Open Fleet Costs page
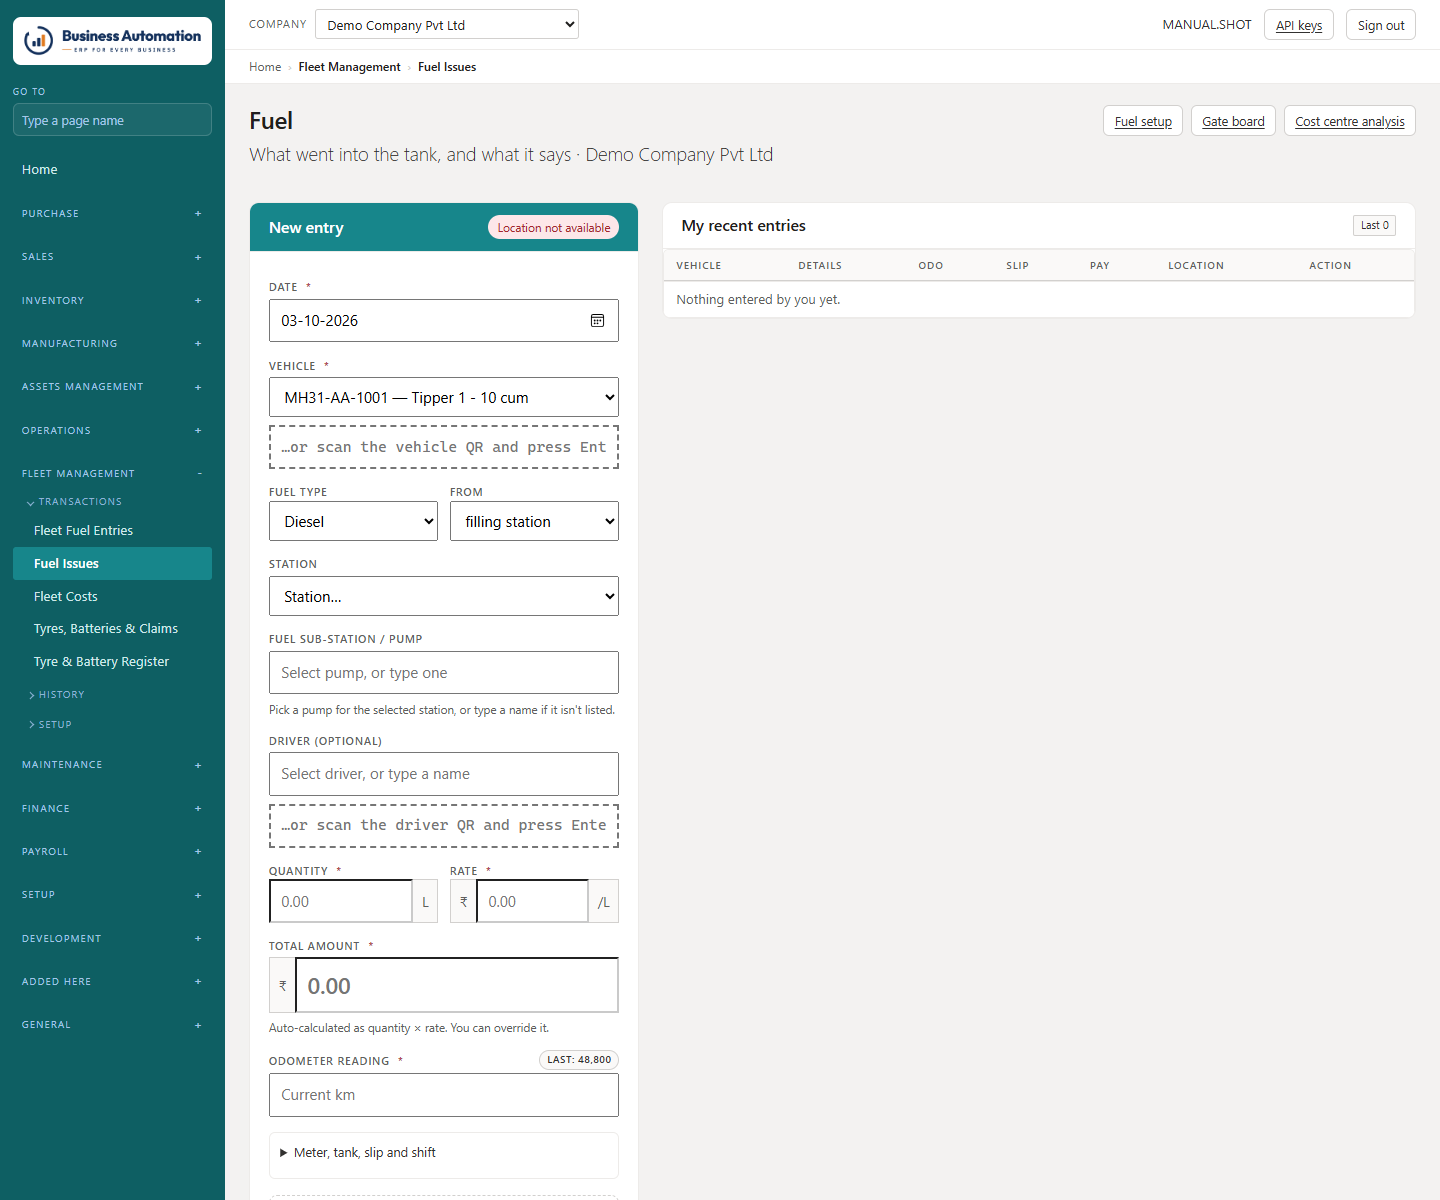 tap(112, 597)
